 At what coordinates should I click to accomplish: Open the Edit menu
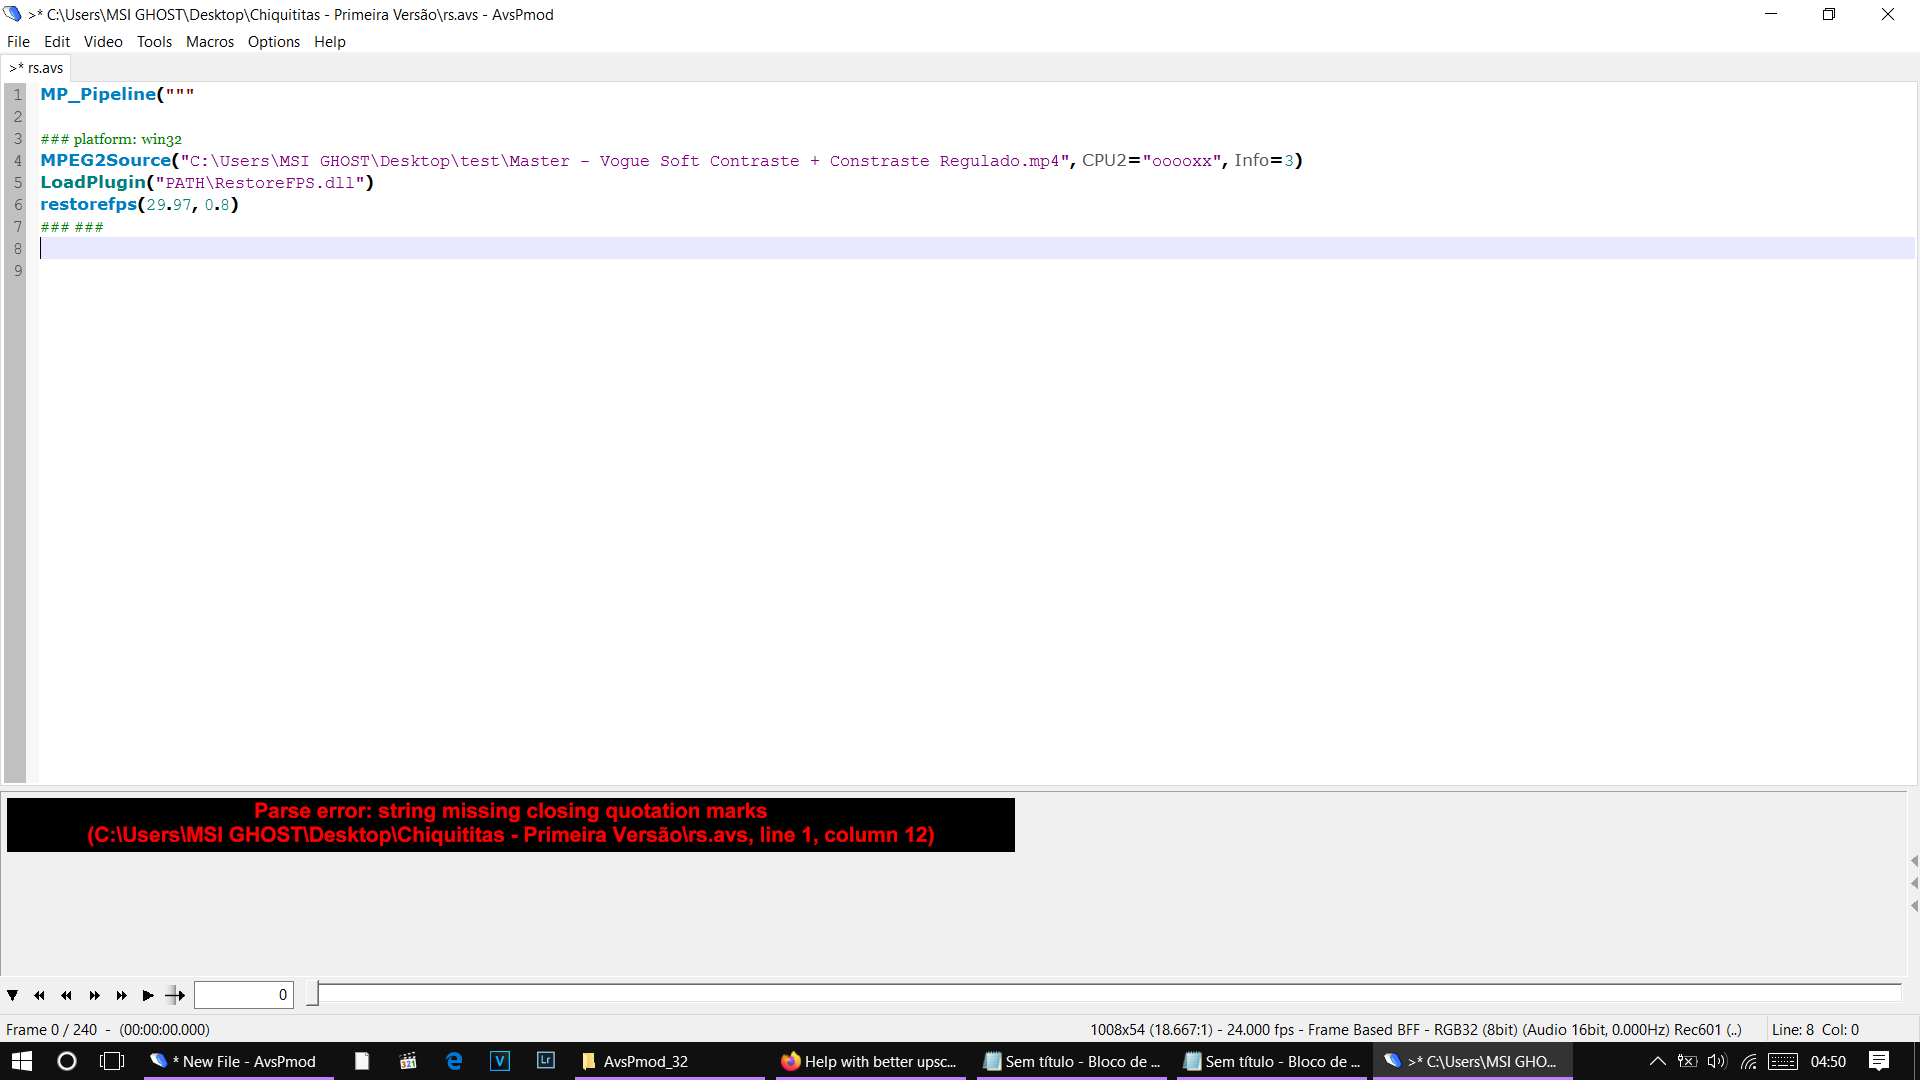point(57,42)
